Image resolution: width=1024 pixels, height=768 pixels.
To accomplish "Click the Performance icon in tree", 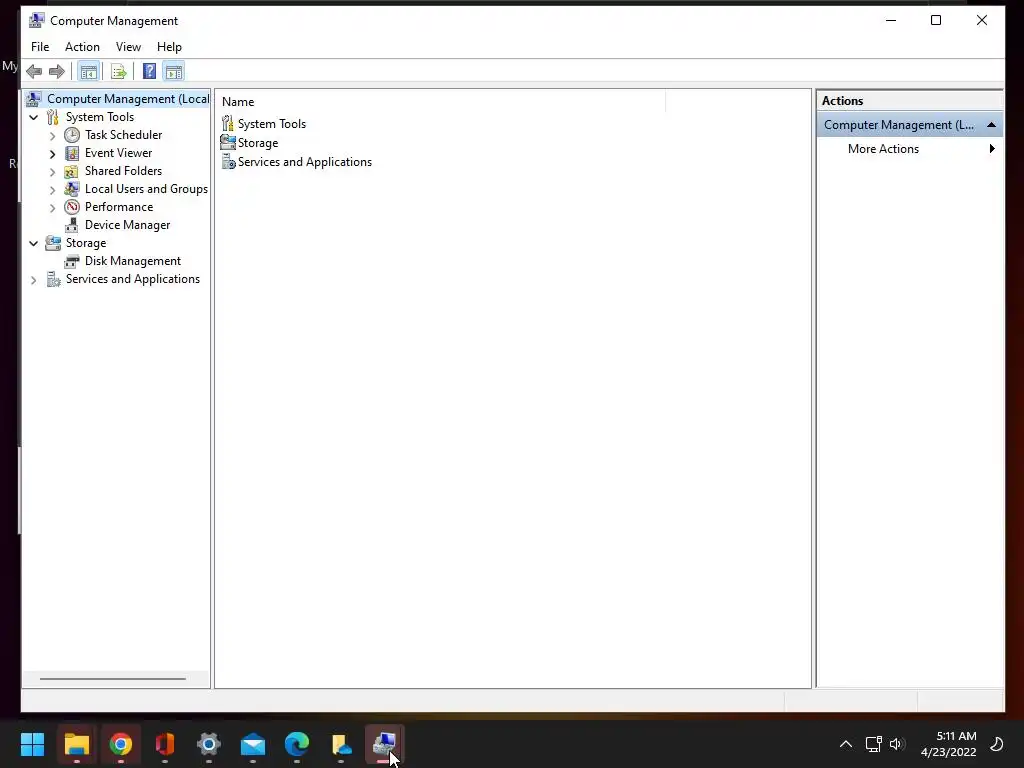I will pyautogui.click(x=72, y=207).
